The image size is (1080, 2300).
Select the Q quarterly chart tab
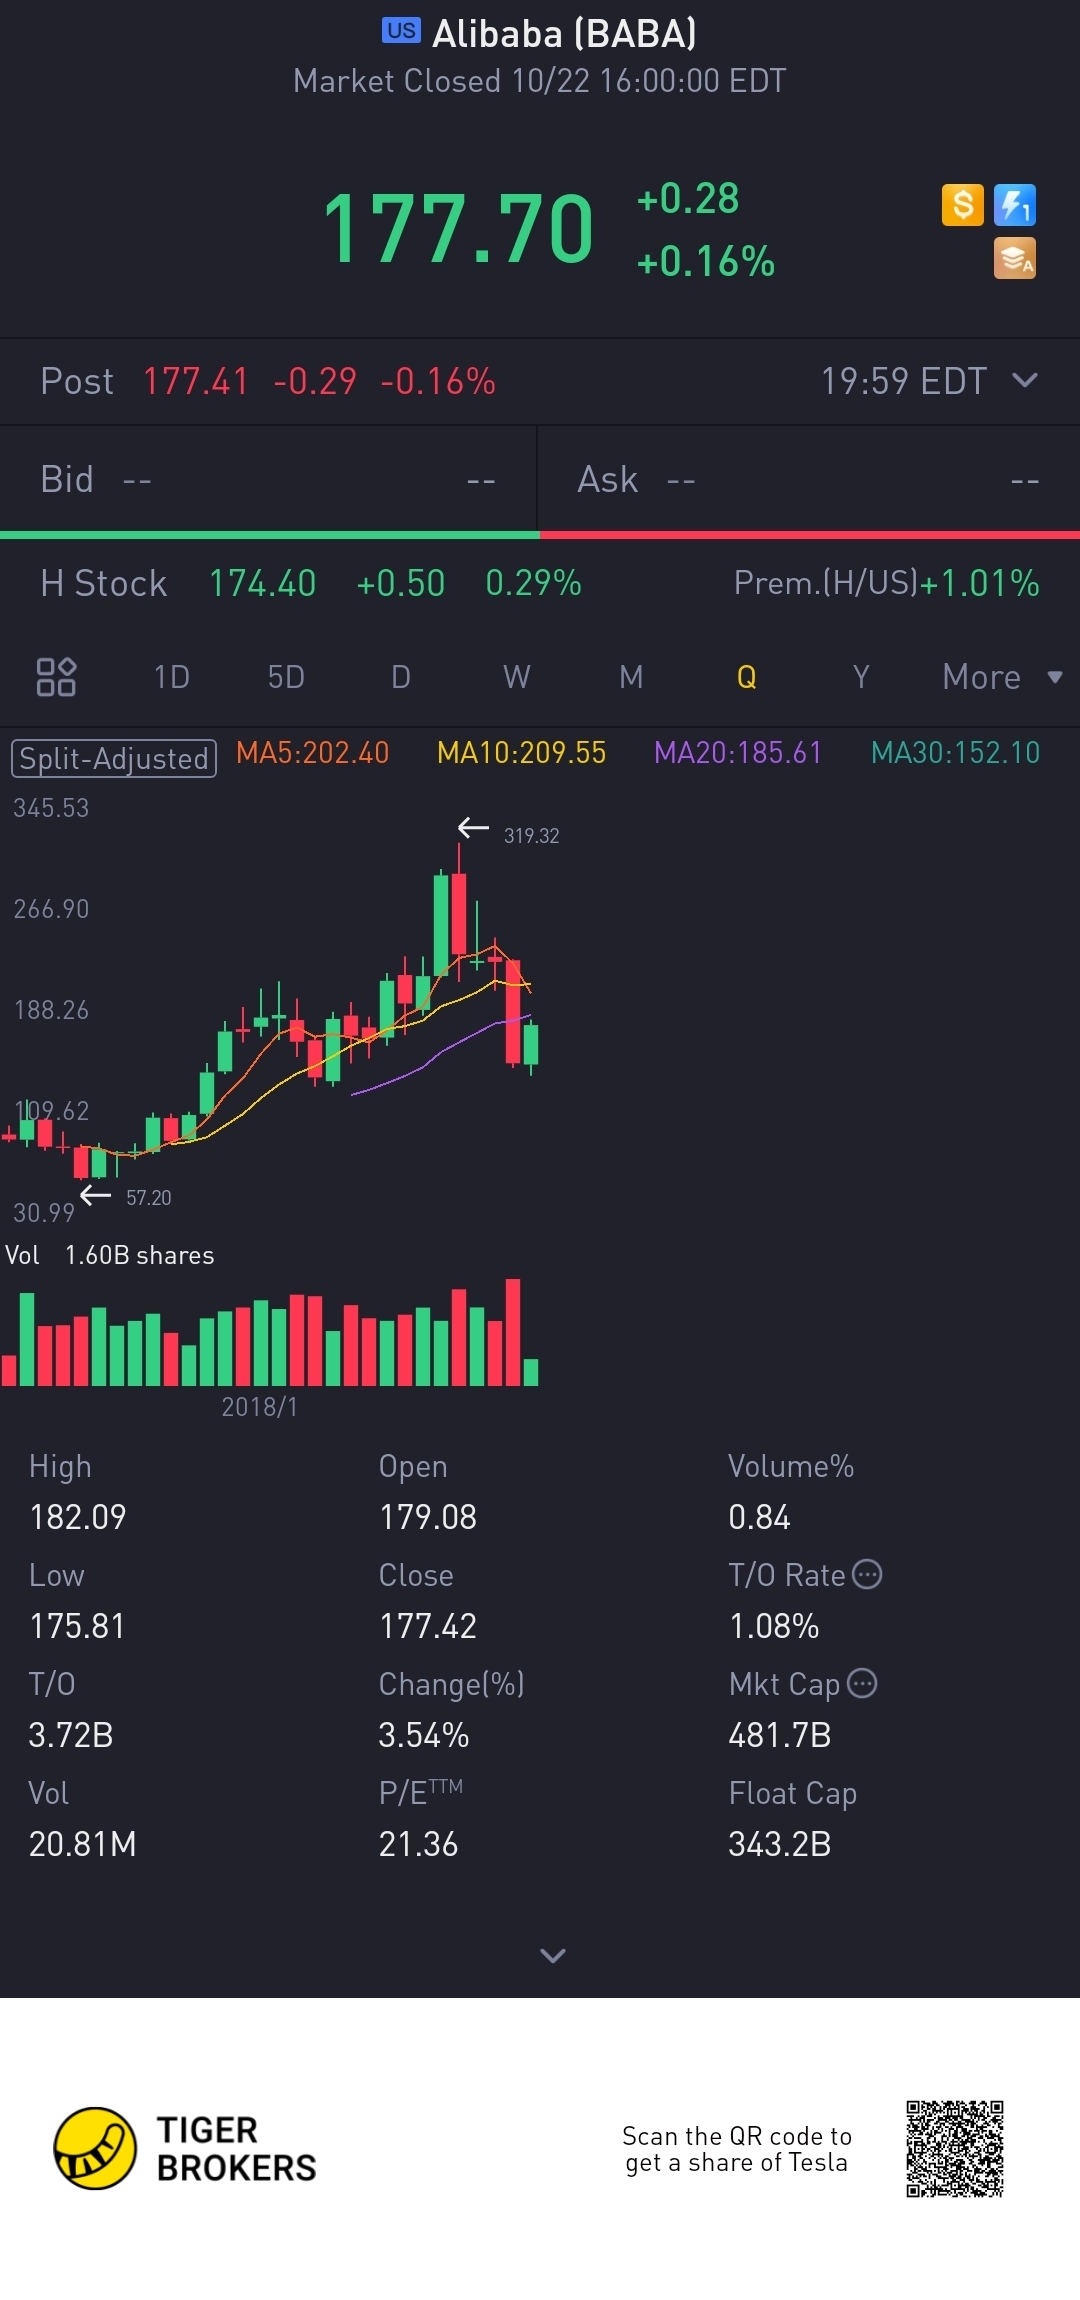click(746, 677)
